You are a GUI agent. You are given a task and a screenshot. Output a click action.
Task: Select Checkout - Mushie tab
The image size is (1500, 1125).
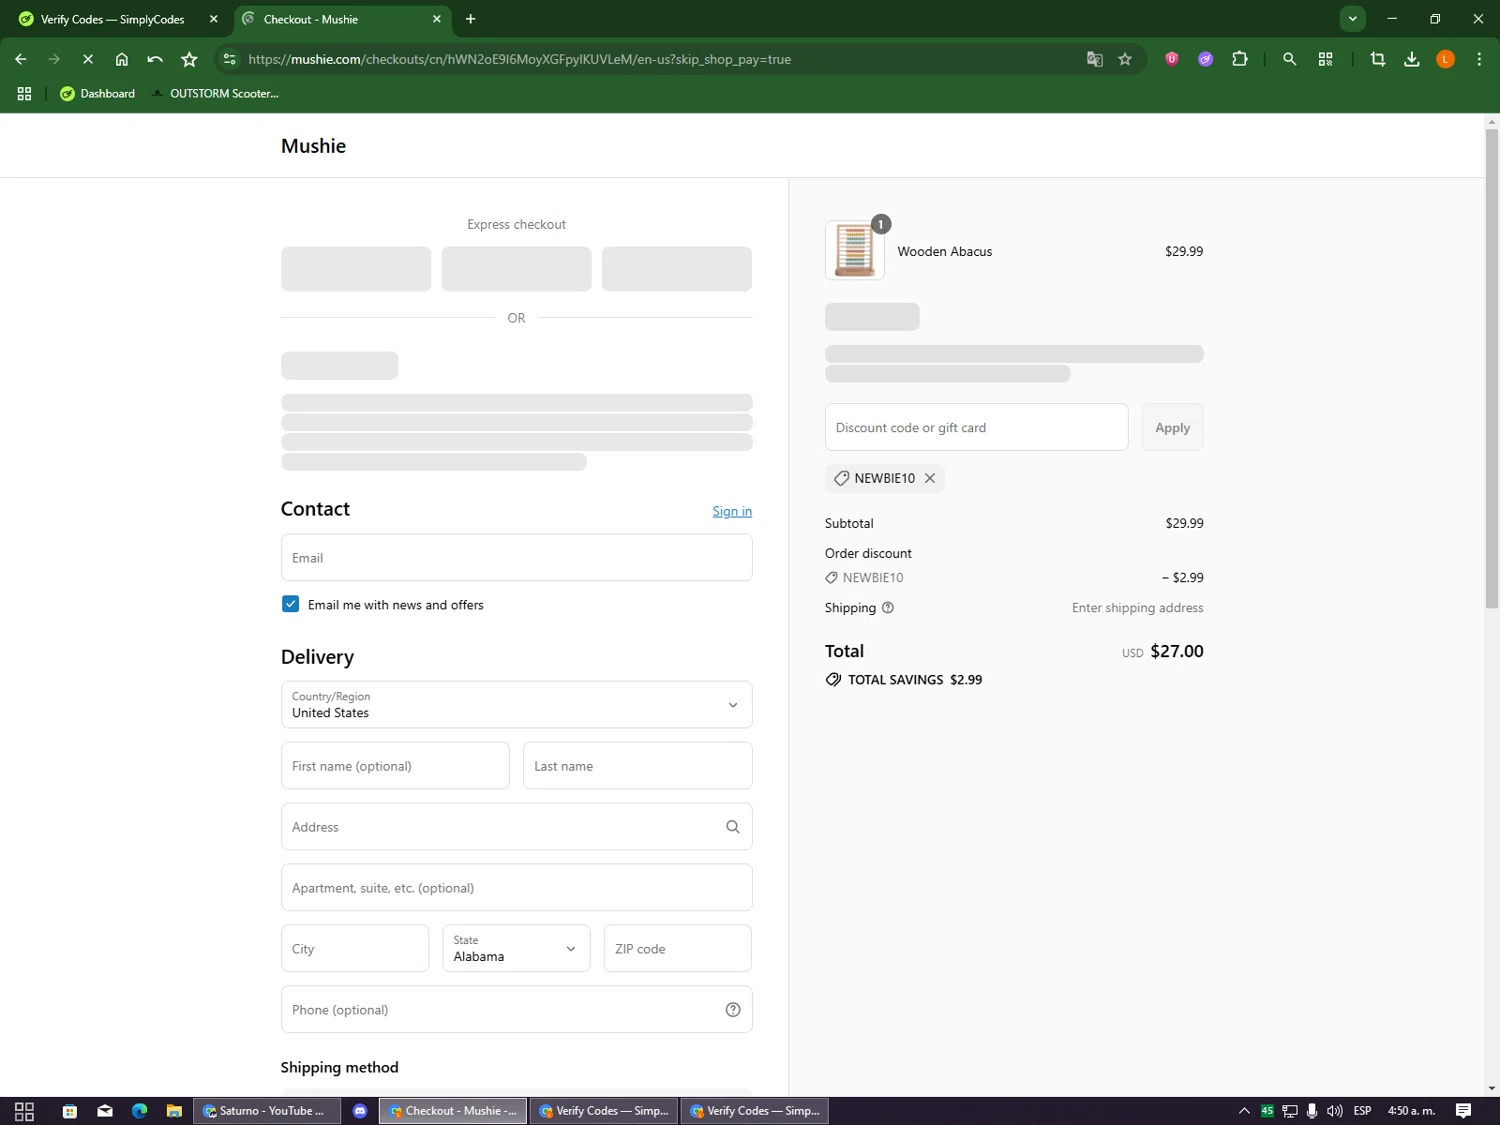(342, 19)
